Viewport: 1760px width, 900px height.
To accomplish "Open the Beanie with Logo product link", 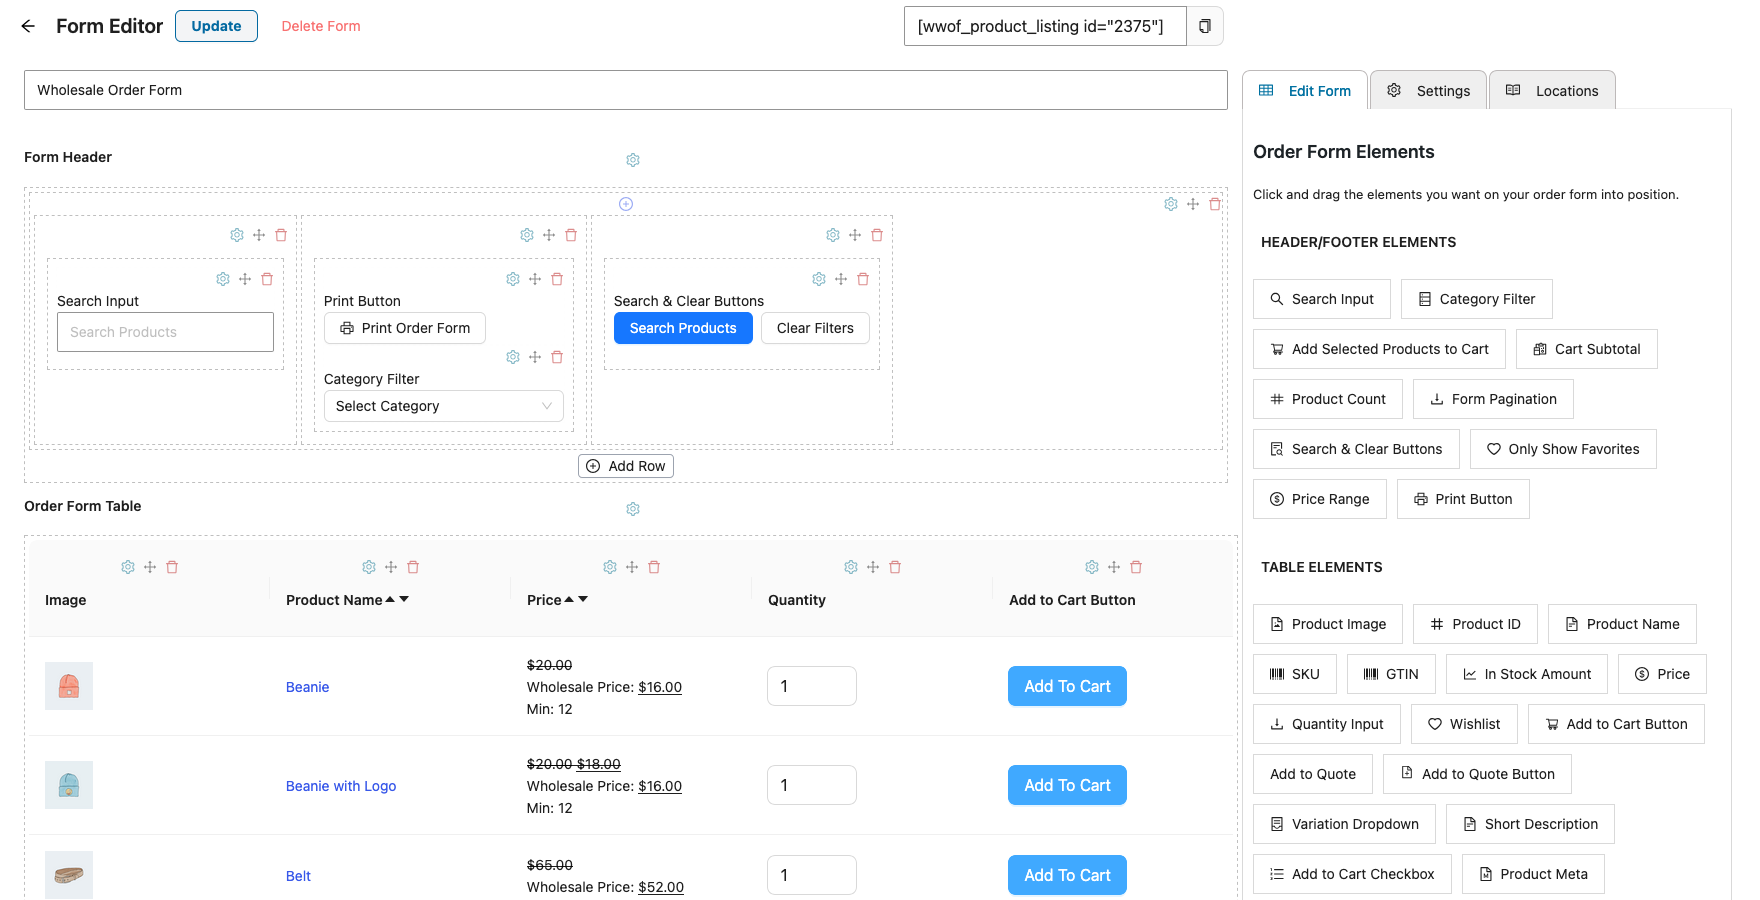I will 341,786.
